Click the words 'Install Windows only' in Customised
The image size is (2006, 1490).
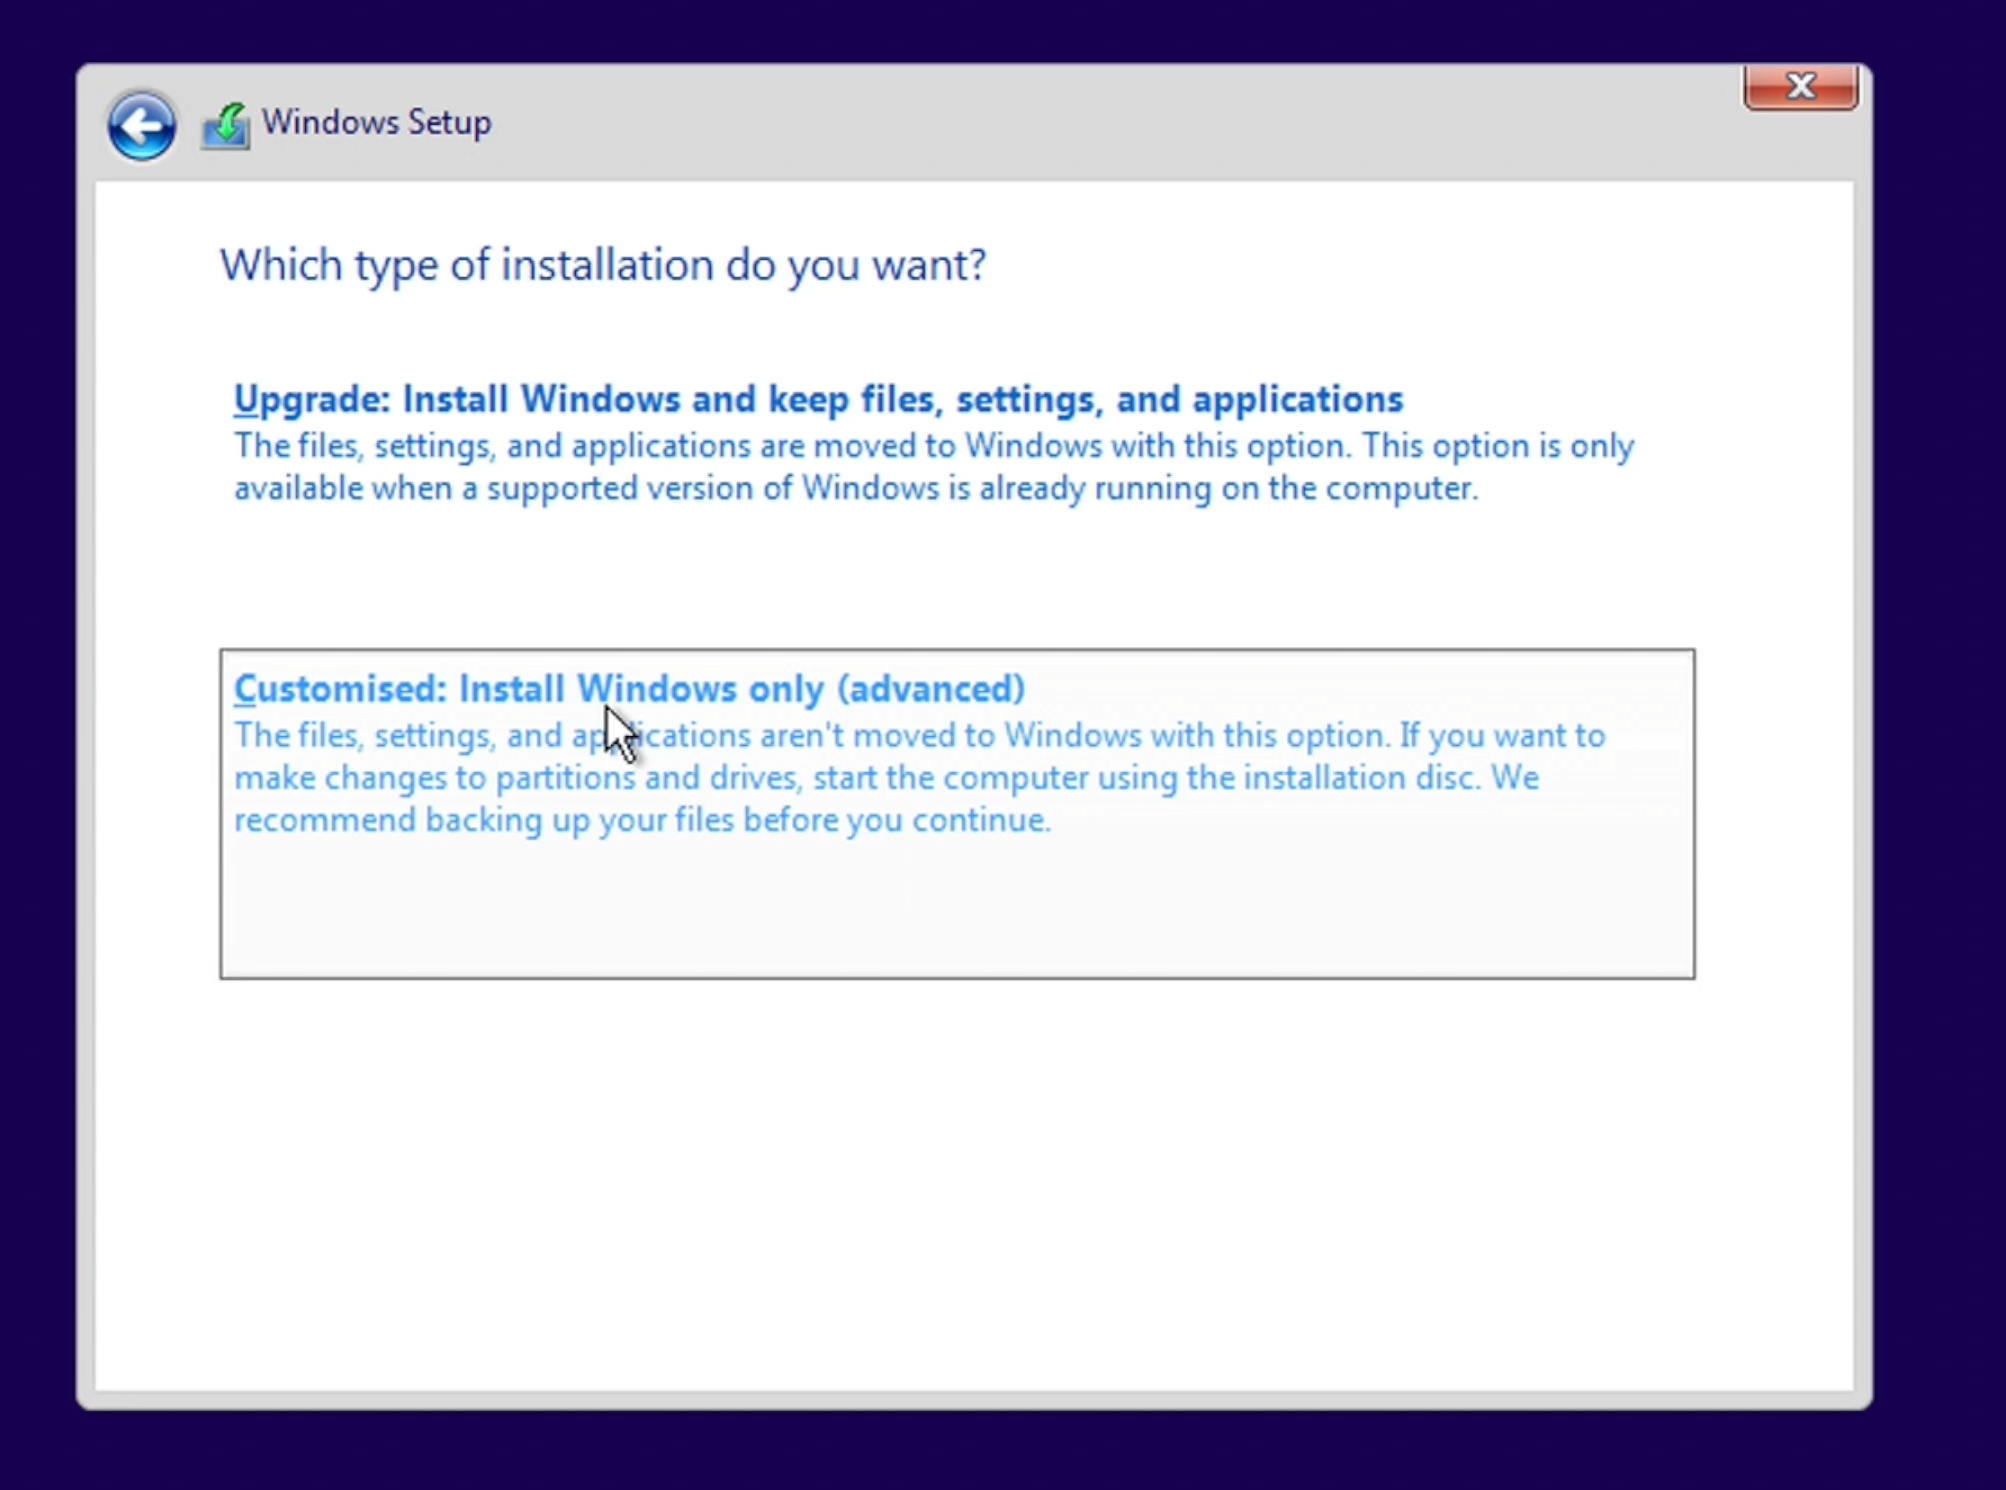[x=641, y=689]
